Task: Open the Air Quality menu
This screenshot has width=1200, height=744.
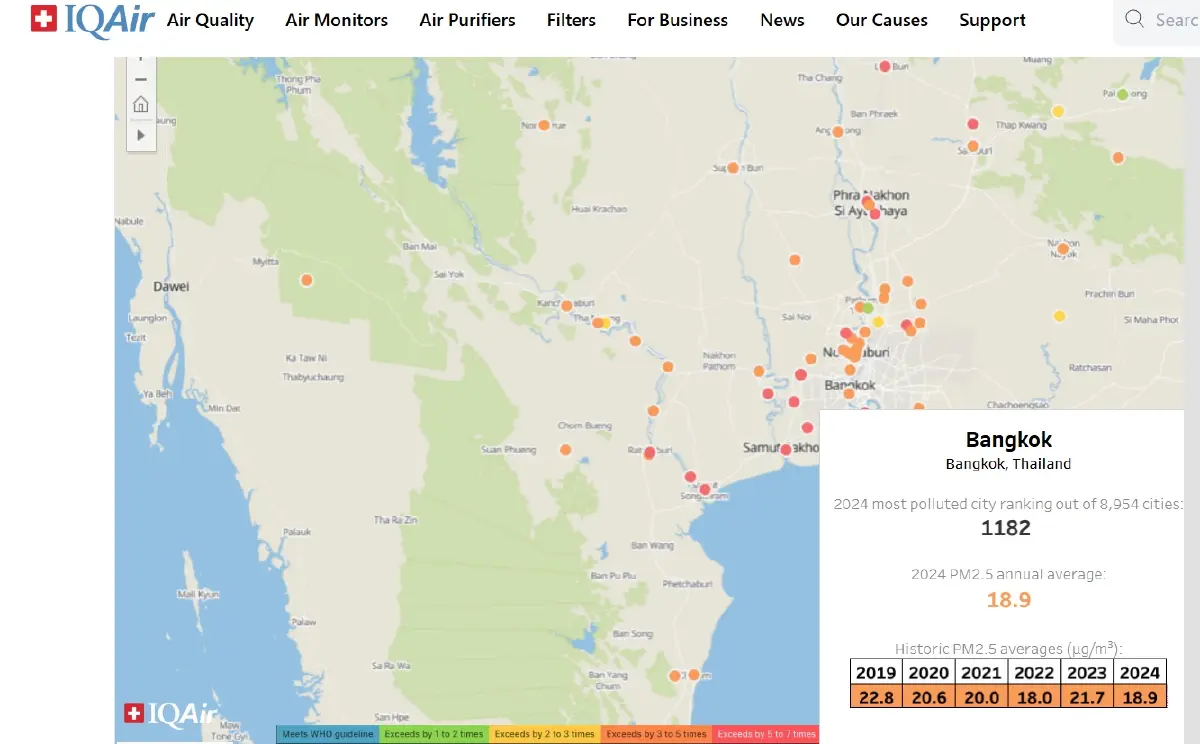Action: tap(210, 20)
